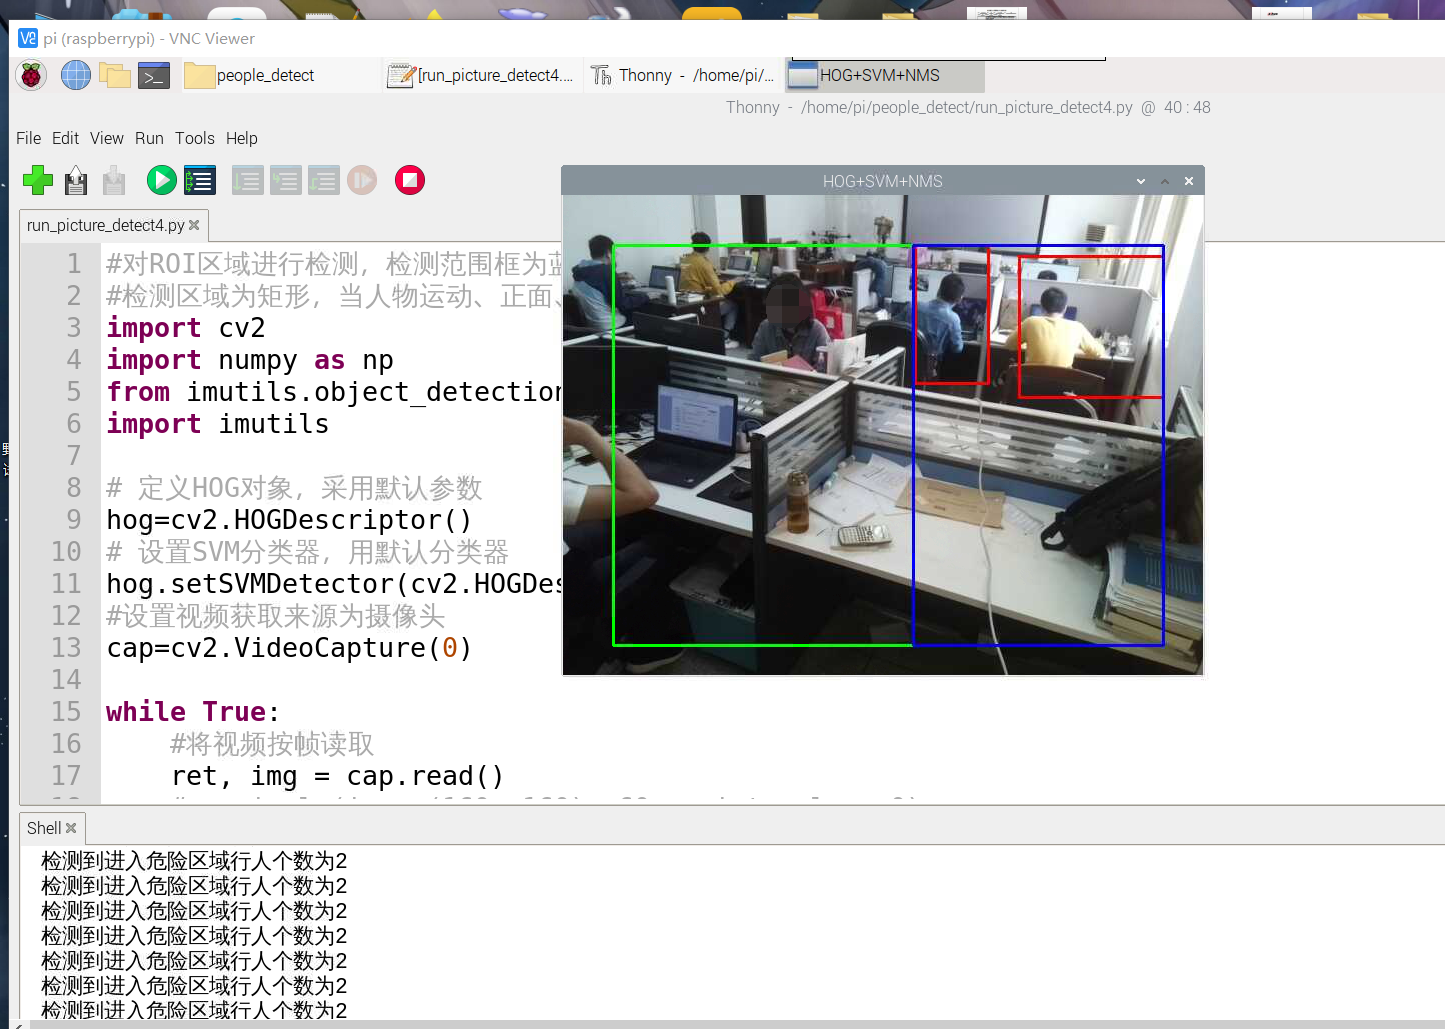This screenshot has height=1029, width=1445.
Task: Open the HOG+SVM+NMS window chevron menu
Action: pyautogui.click(x=1140, y=181)
